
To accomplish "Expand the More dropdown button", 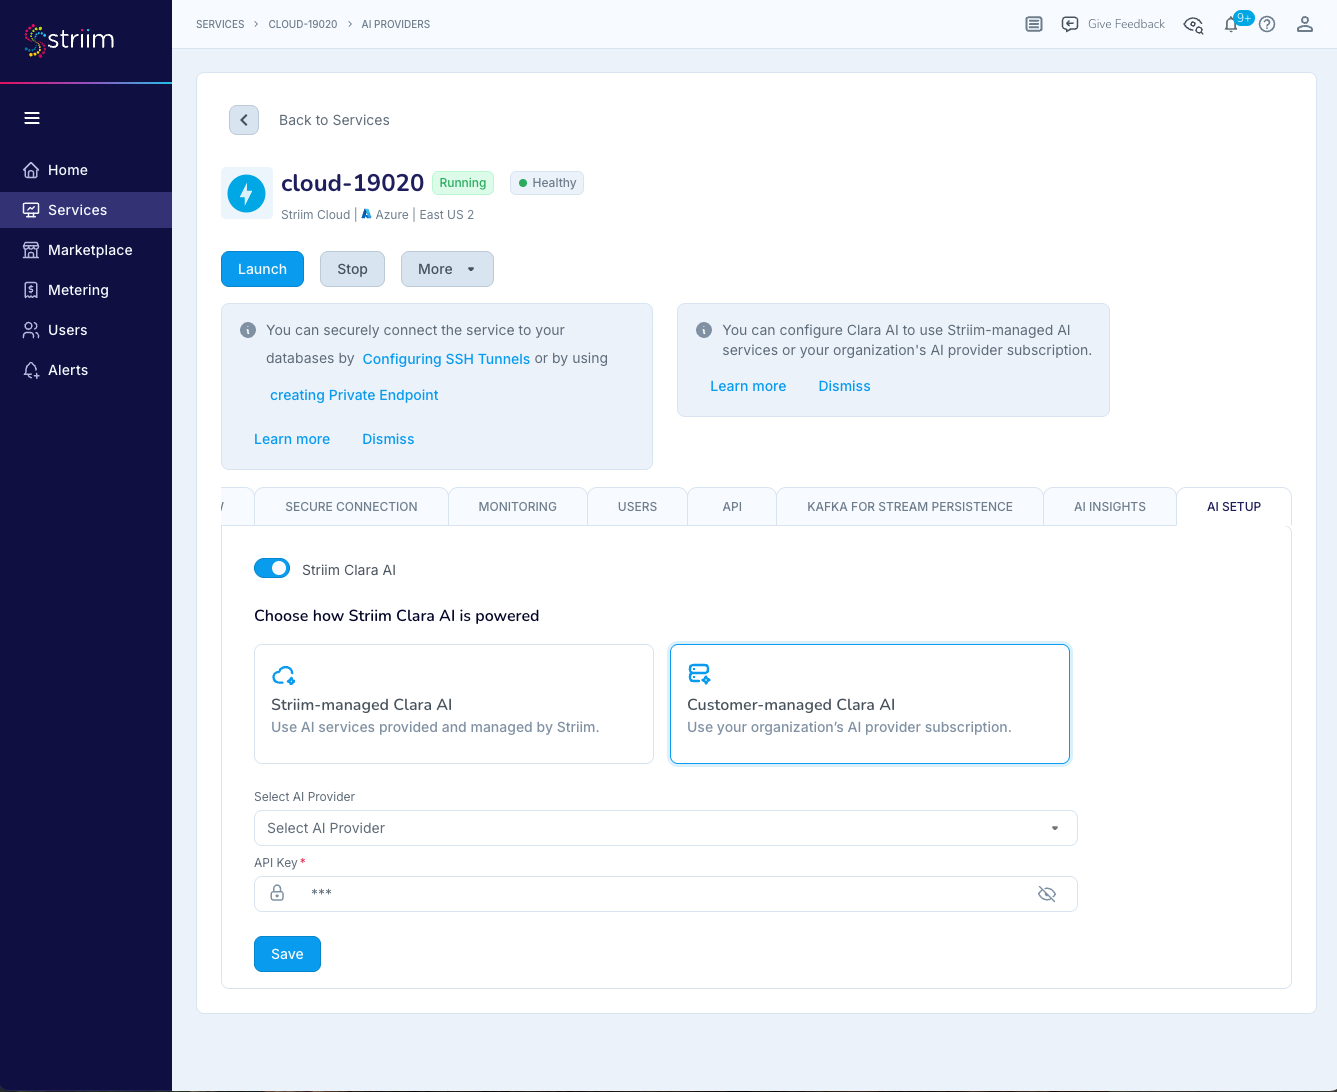I will click(x=447, y=269).
